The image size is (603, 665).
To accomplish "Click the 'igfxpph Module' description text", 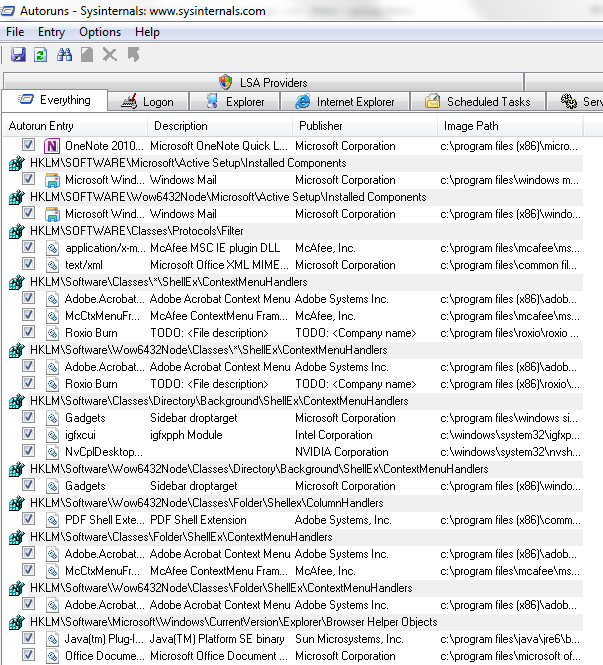I will click(186, 435).
